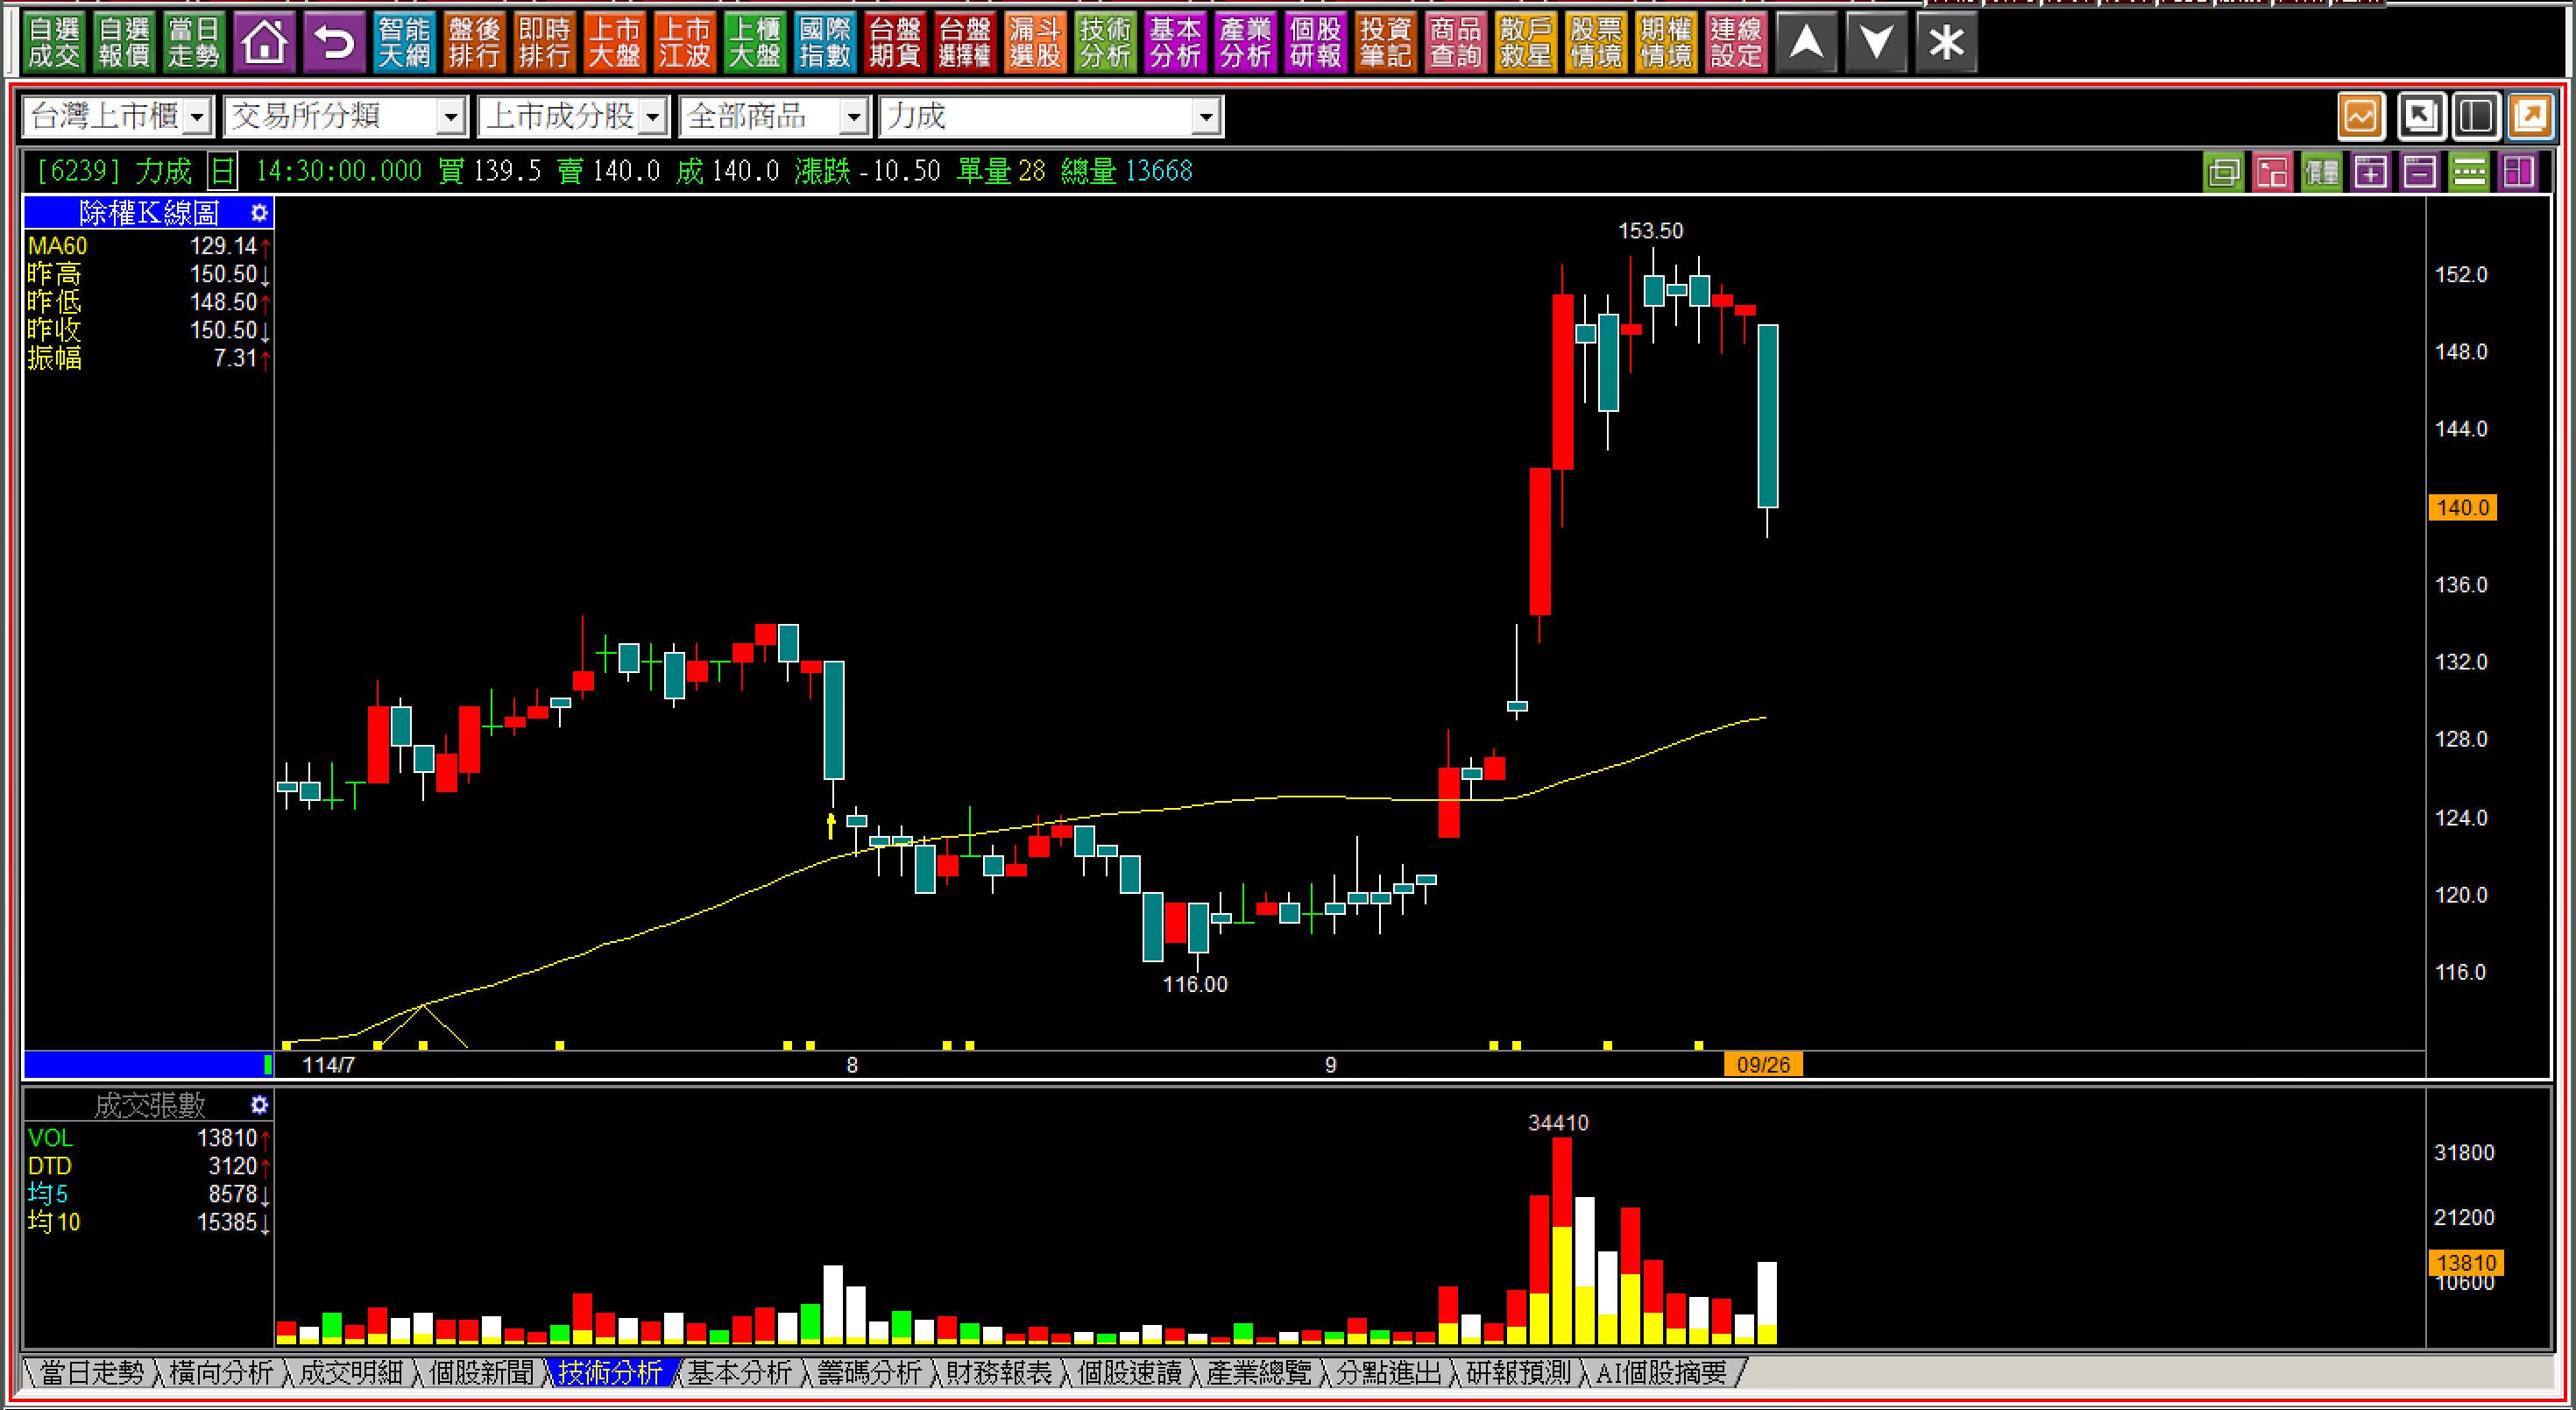Toggle the 日 daily period box
The image size is (2576, 1410).
(x=222, y=172)
